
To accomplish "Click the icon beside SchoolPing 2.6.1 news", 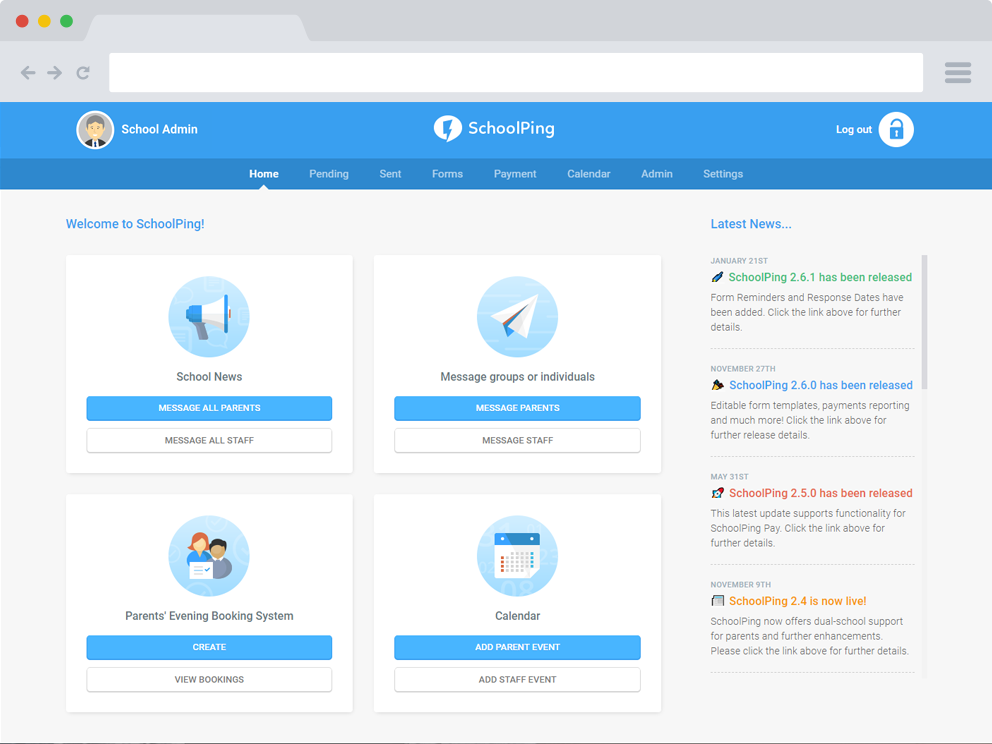I will pyautogui.click(x=717, y=277).
